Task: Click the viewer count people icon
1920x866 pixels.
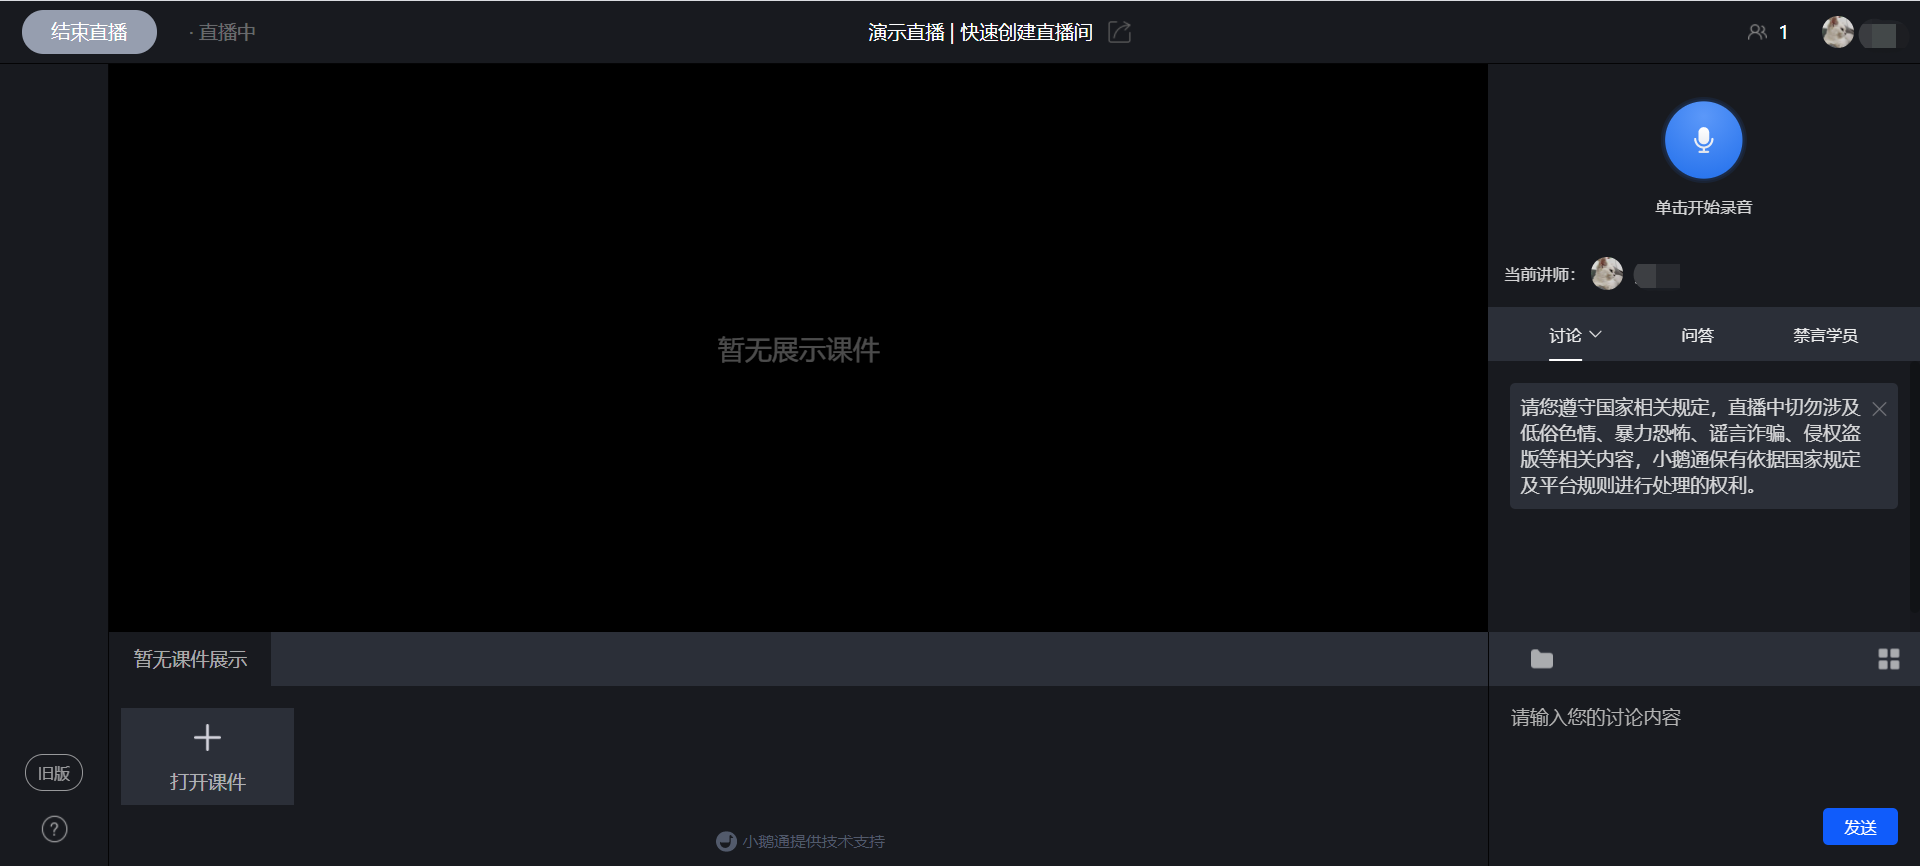Action: click(1757, 32)
